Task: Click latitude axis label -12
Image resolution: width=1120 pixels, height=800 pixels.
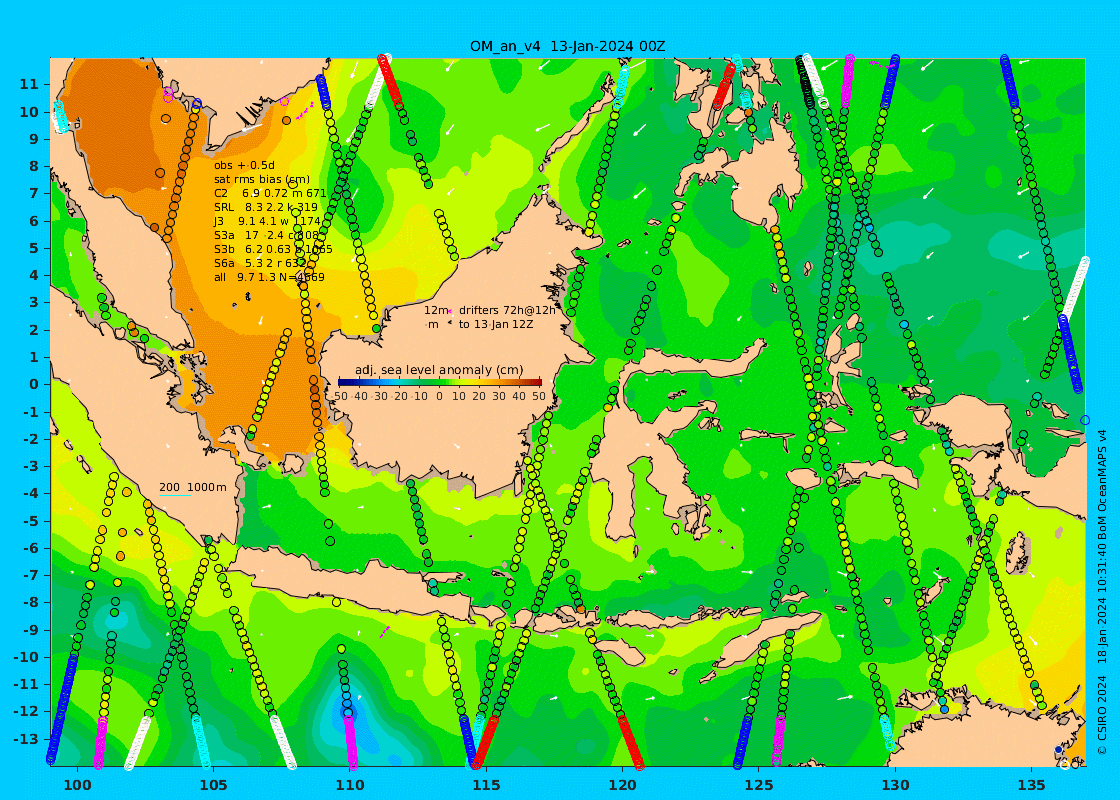Action: 26,711
